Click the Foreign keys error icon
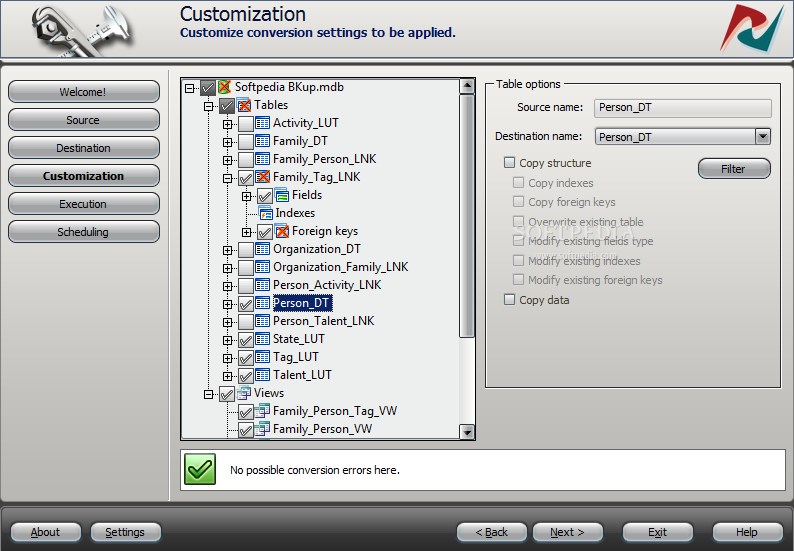794x551 pixels. coord(282,231)
